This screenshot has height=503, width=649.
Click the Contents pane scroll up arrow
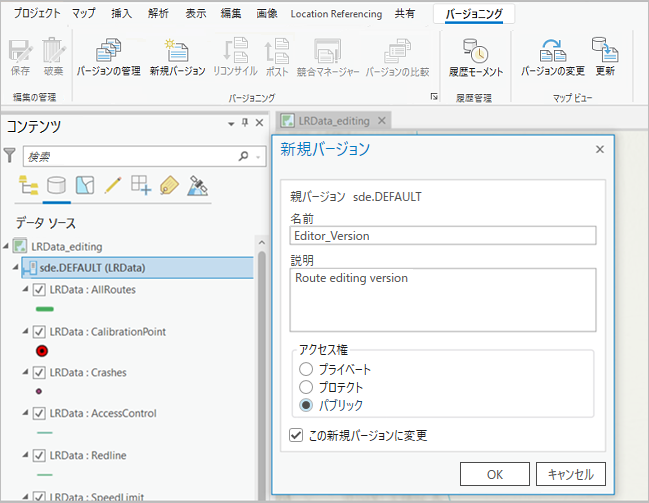[x=262, y=243]
